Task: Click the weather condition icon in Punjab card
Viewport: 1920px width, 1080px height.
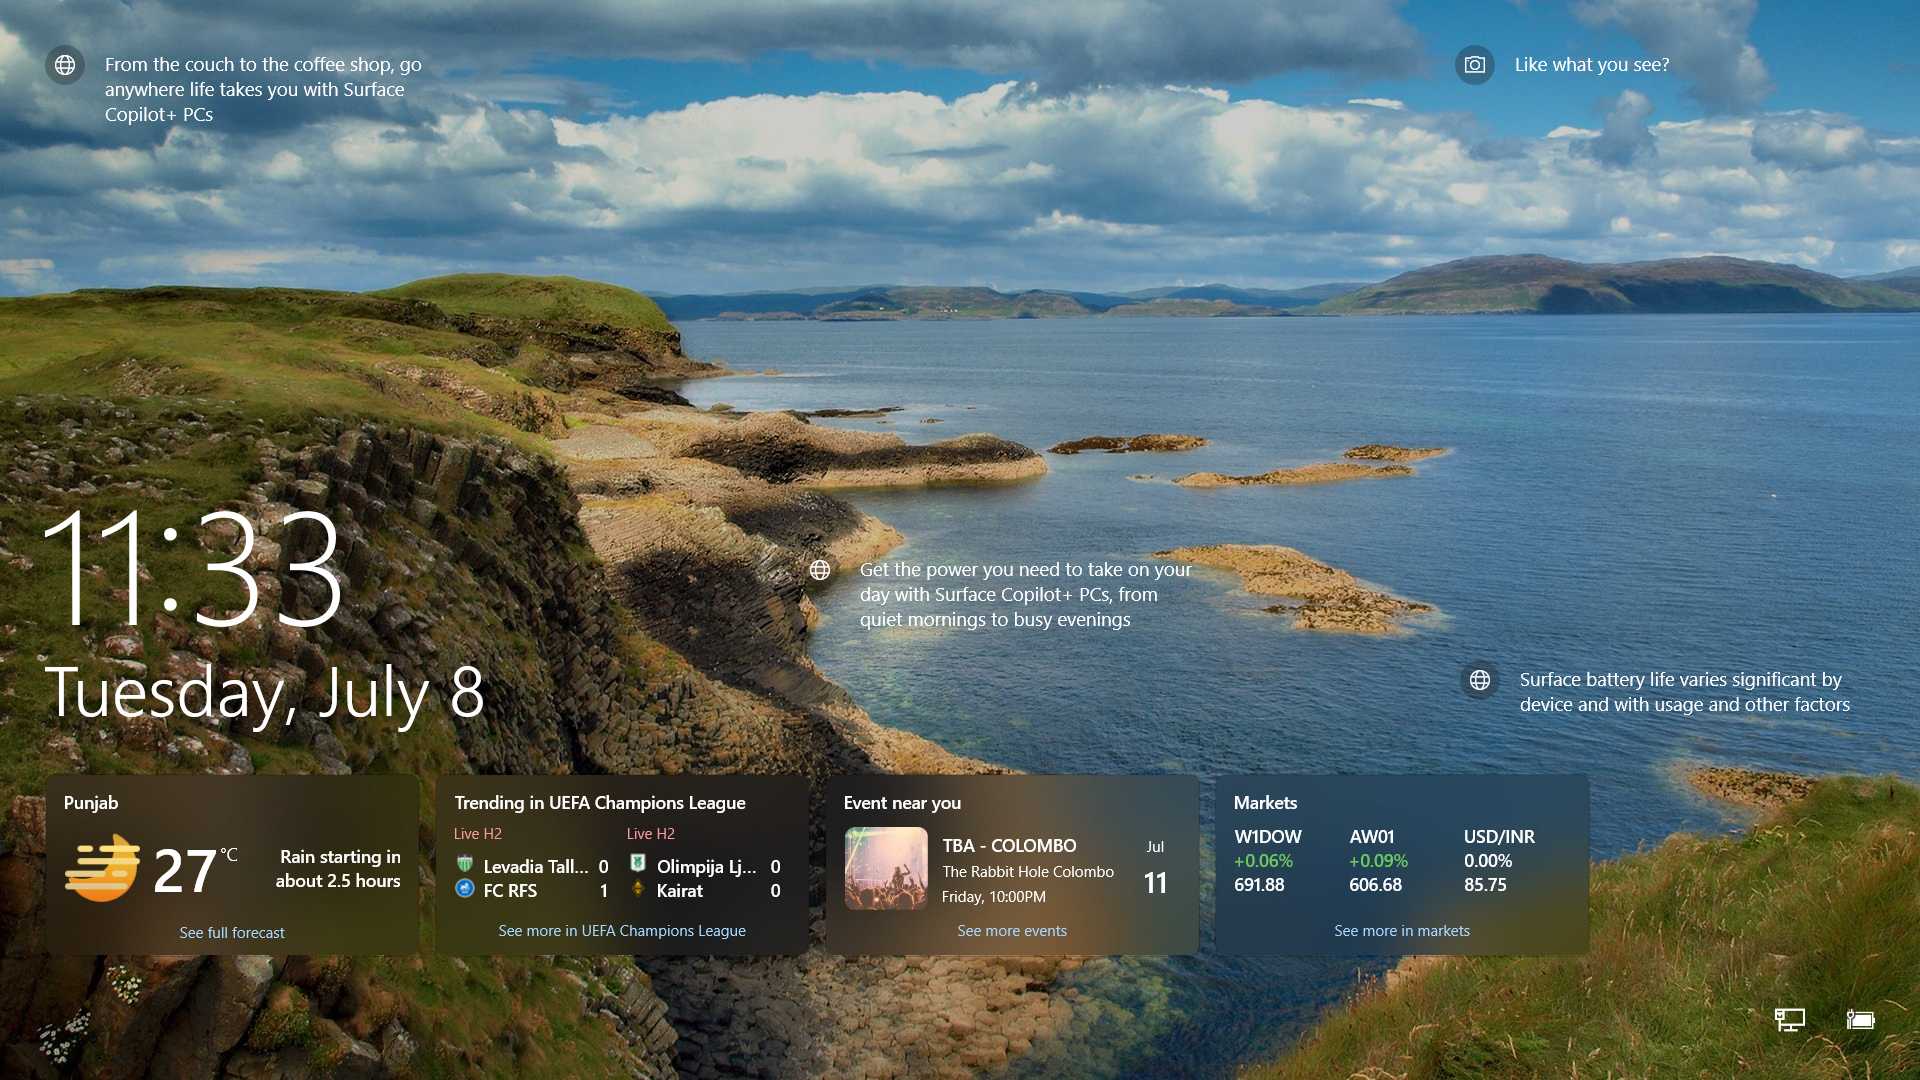Action: [x=102, y=868]
